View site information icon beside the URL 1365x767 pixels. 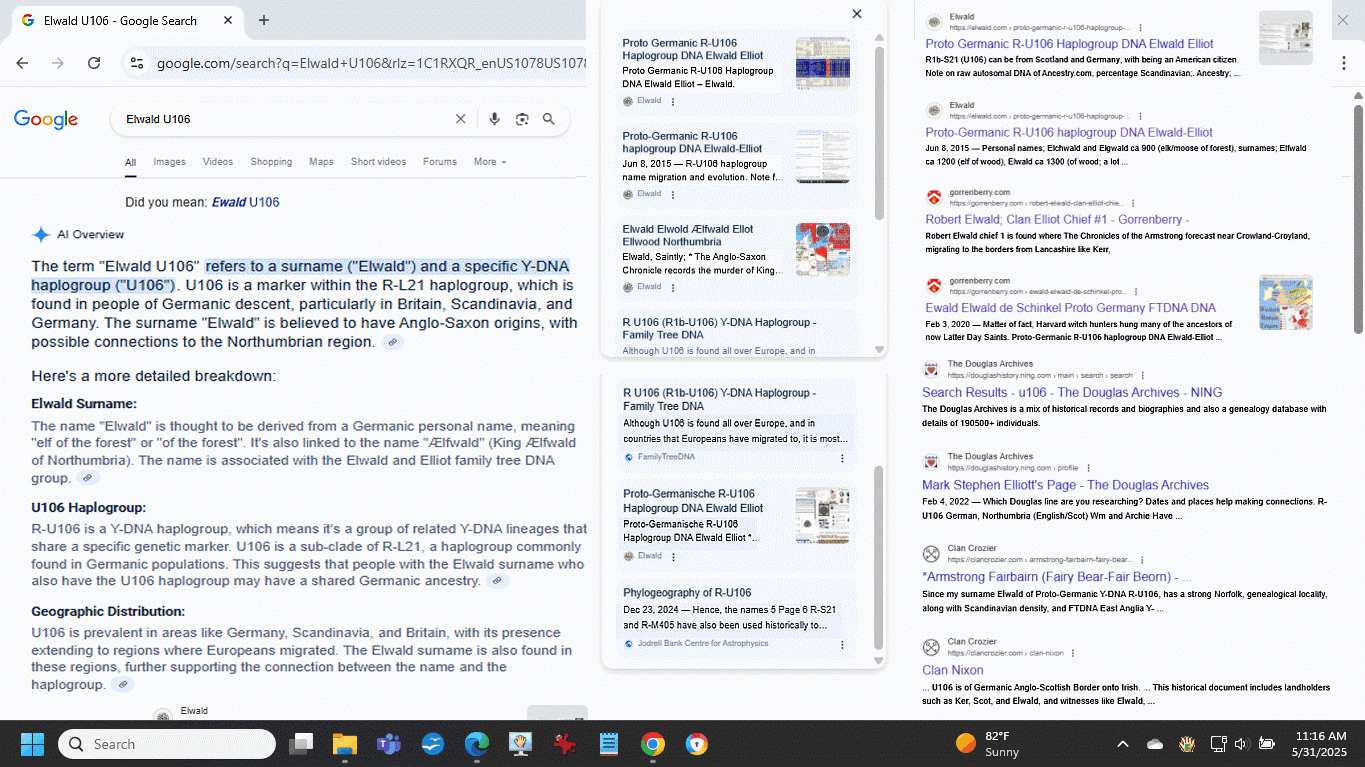tap(137, 63)
